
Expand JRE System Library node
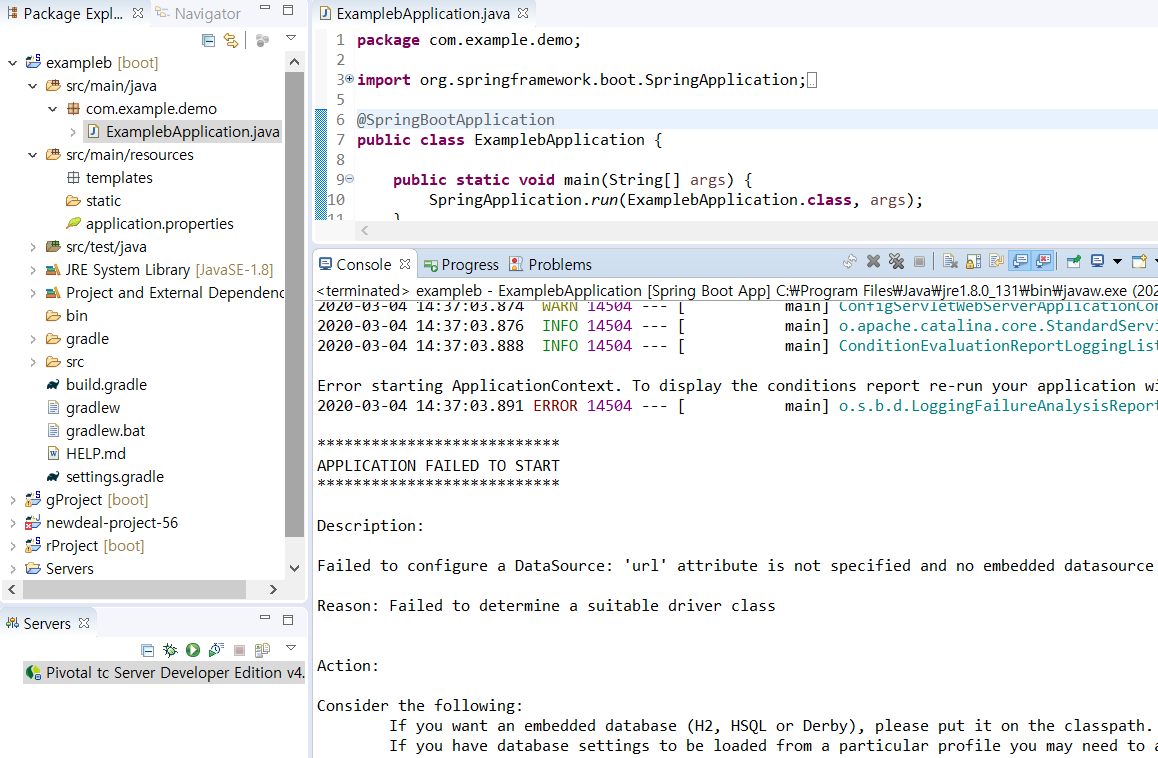point(32,270)
